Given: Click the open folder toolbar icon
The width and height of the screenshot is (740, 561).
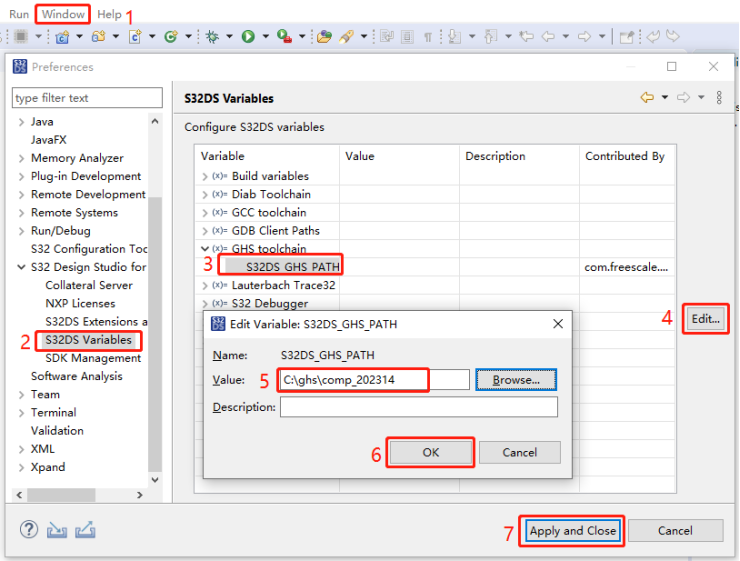Looking at the screenshot, I should tap(323, 37).
